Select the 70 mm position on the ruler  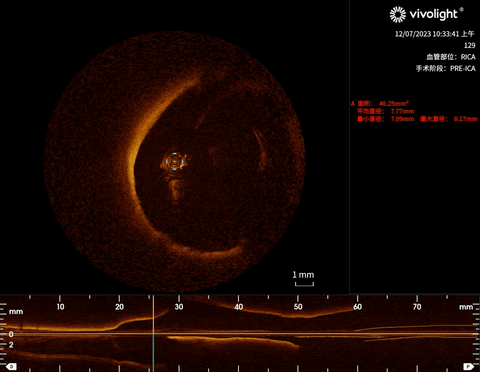pos(417,306)
